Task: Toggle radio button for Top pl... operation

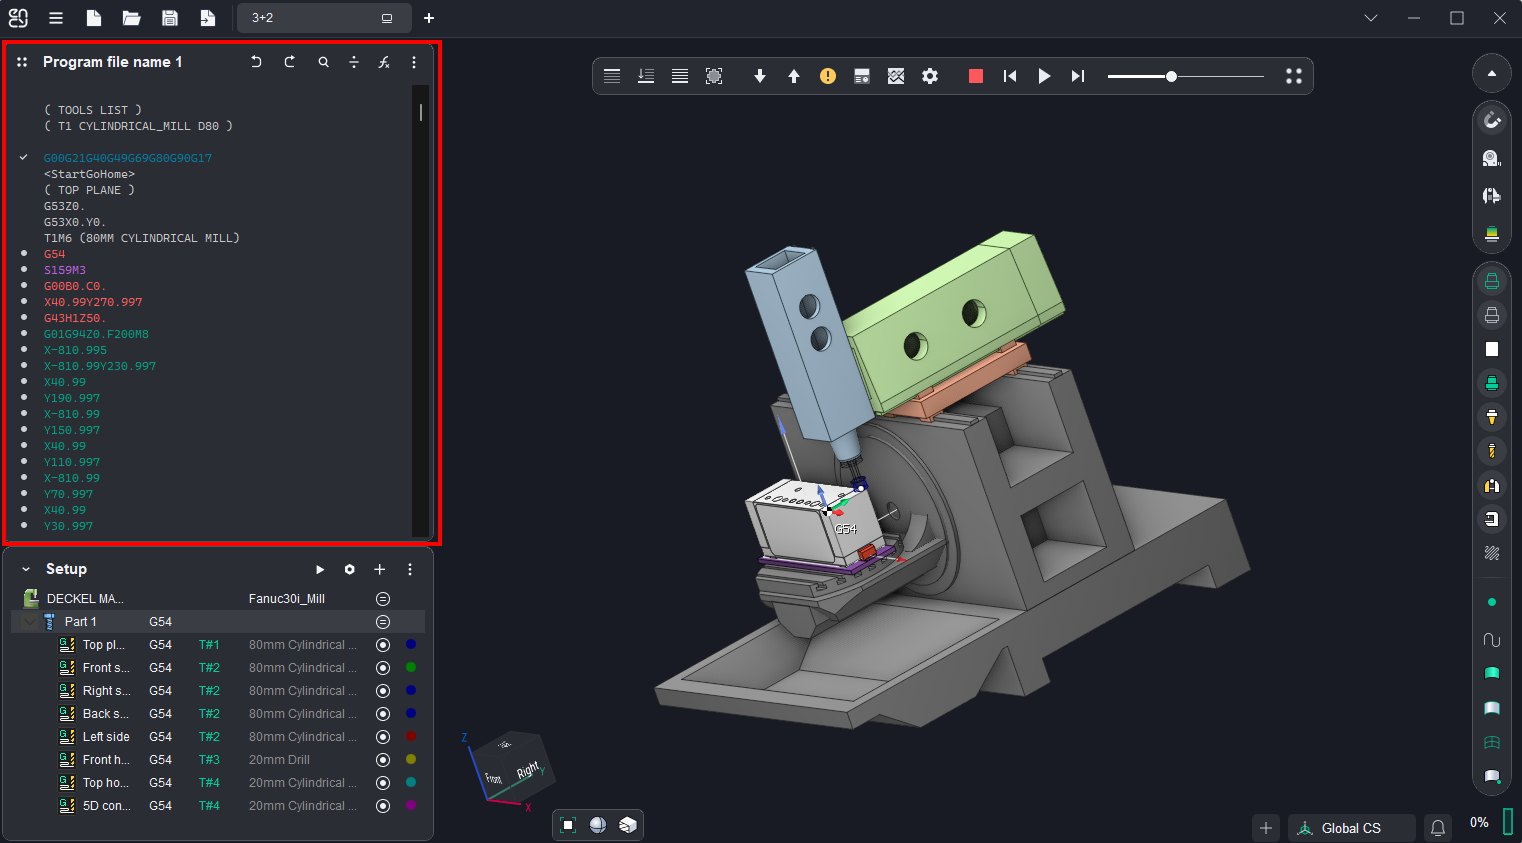Action: pyautogui.click(x=383, y=645)
